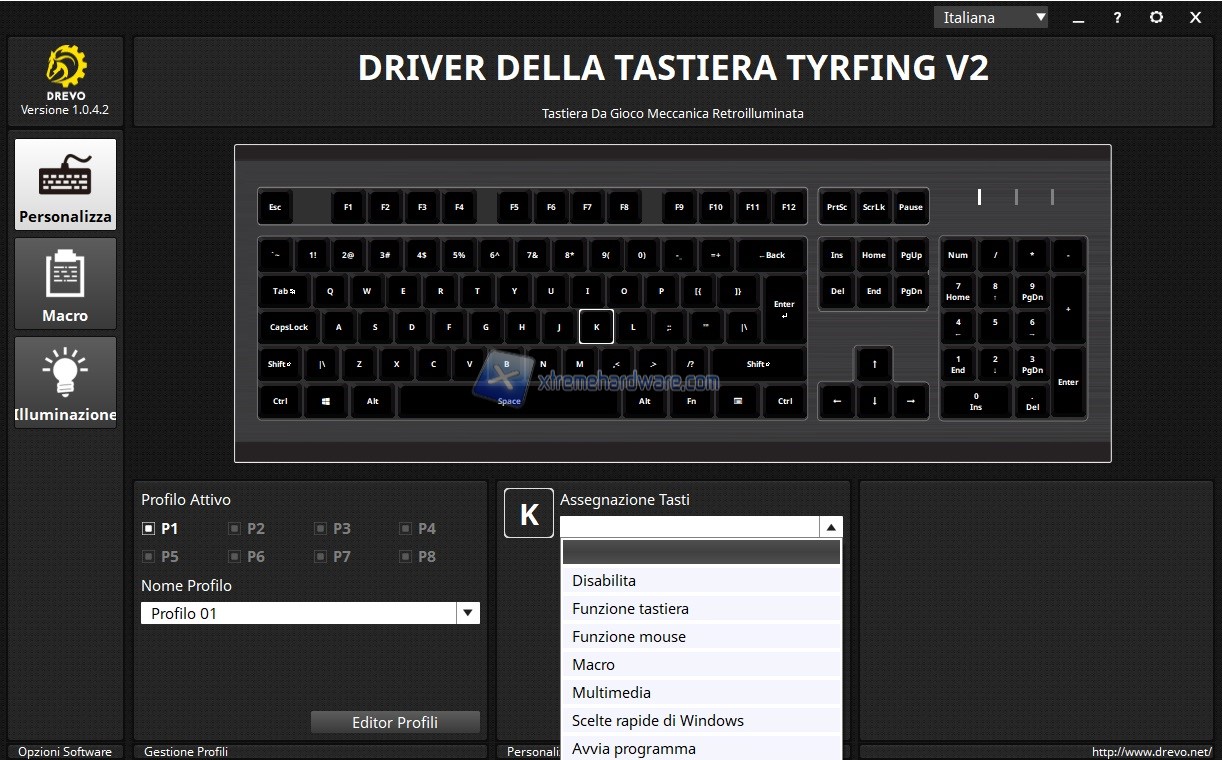Click the settings gear icon

[1156, 17]
